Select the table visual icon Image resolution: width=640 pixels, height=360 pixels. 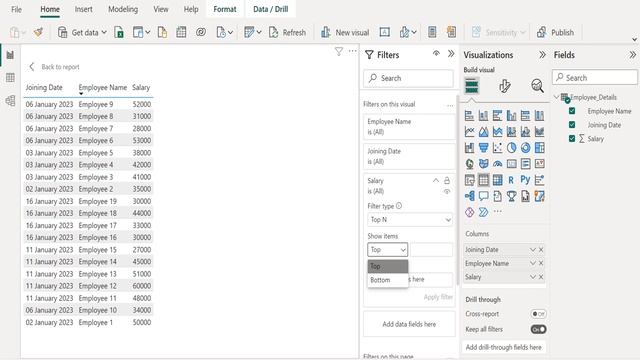click(x=484, y=180)
